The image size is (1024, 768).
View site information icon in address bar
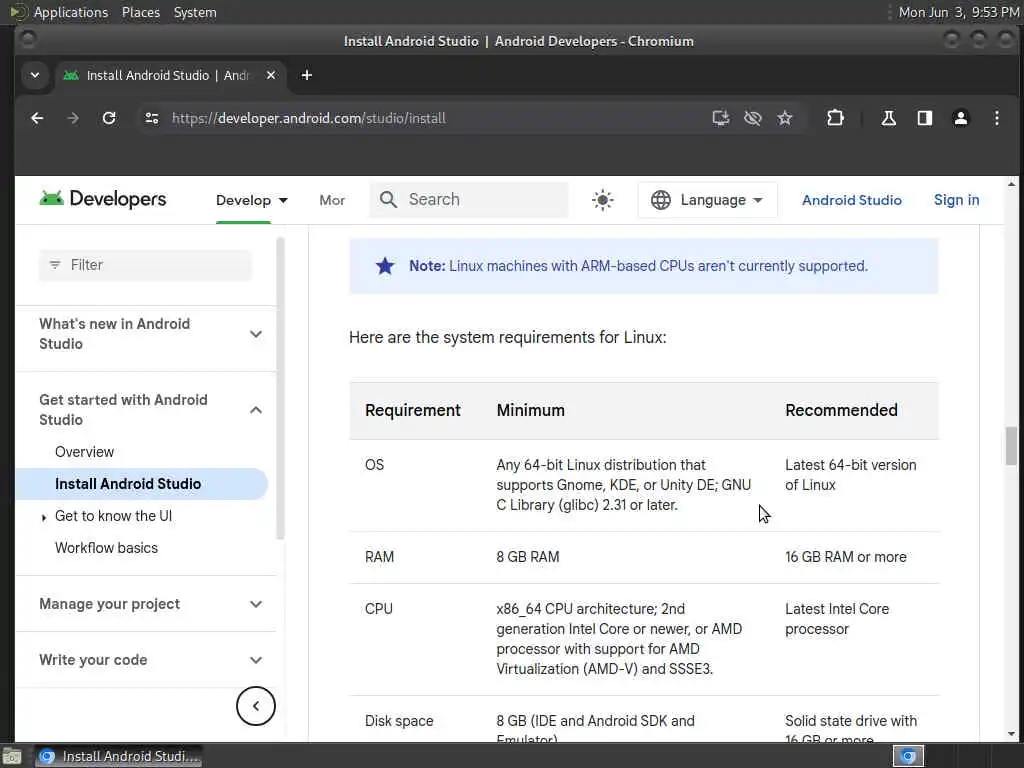click(x=152, y=118)
